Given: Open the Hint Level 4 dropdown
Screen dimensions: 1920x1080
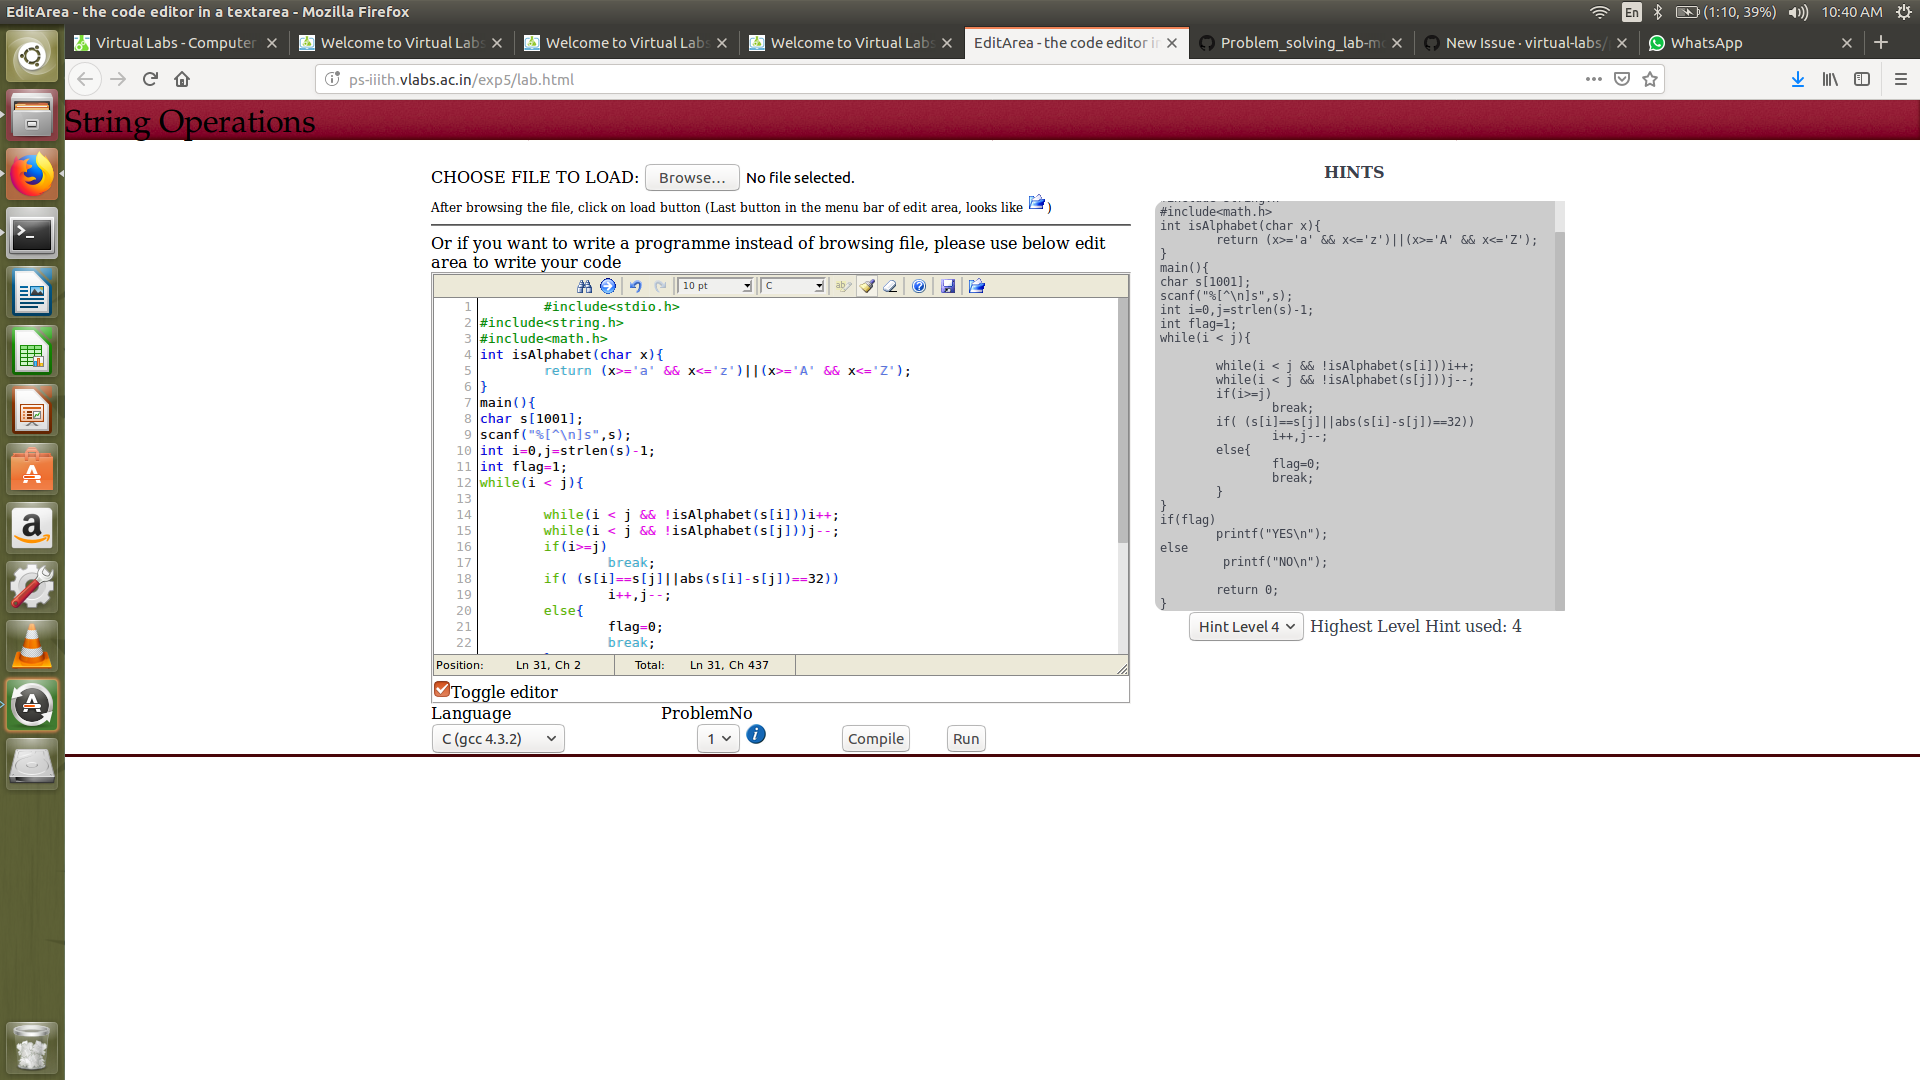Looking at the screenshot, I should (x=1245, y=626).
